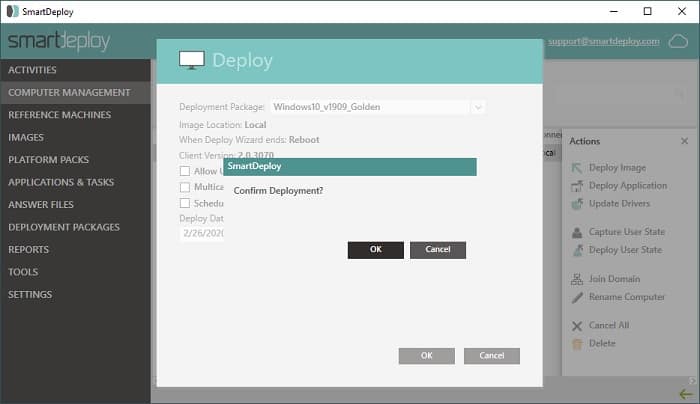Open the Computer Management section
The image size is (700, 404).
(x=70, y=92)
